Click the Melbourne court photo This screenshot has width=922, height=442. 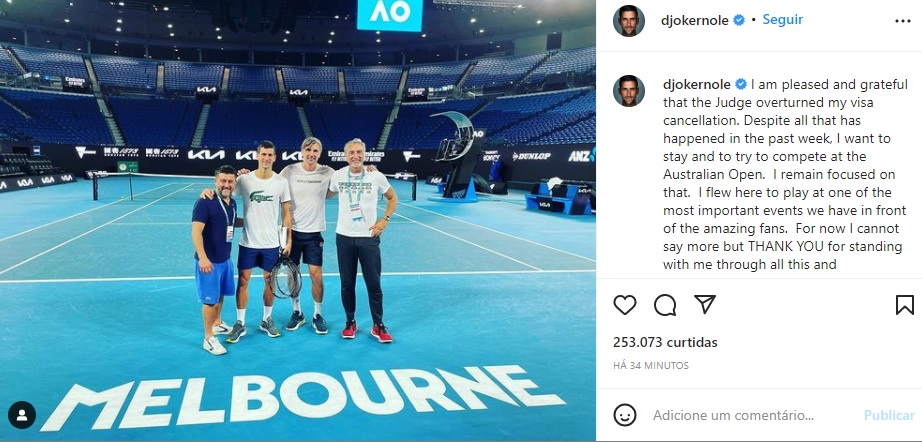pos(298,221)
